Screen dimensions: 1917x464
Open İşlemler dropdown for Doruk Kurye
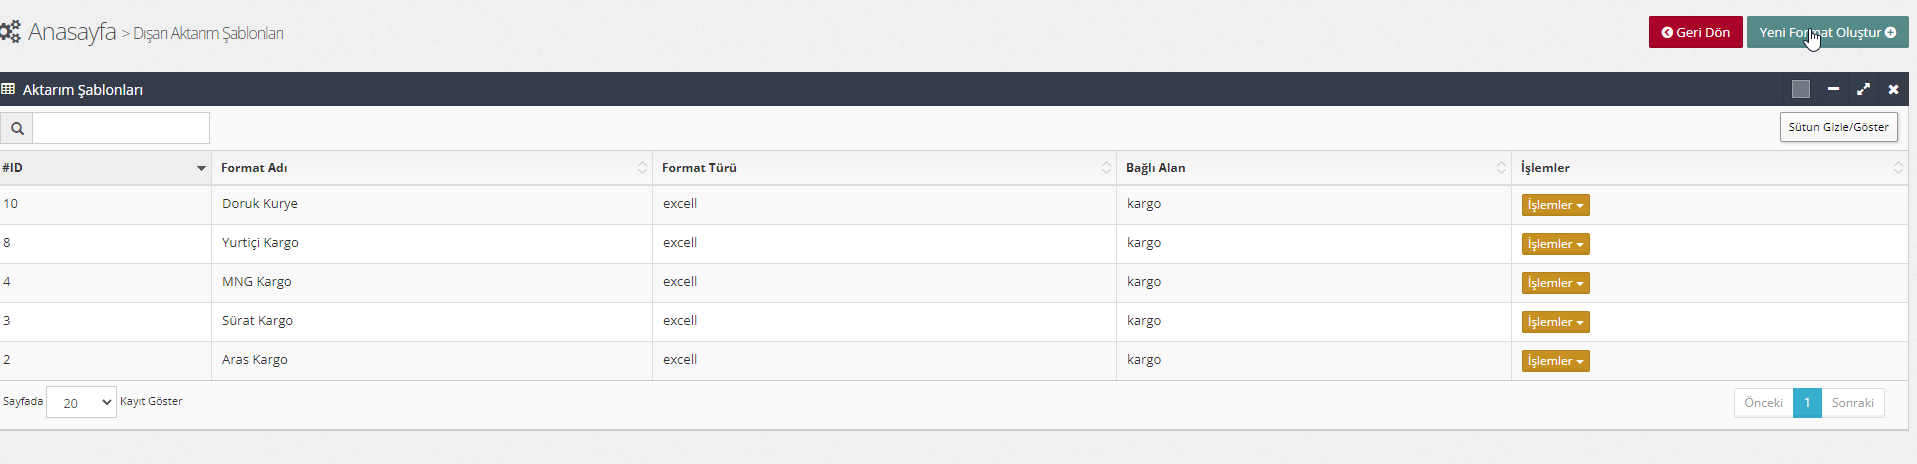tap(1555, 205)
